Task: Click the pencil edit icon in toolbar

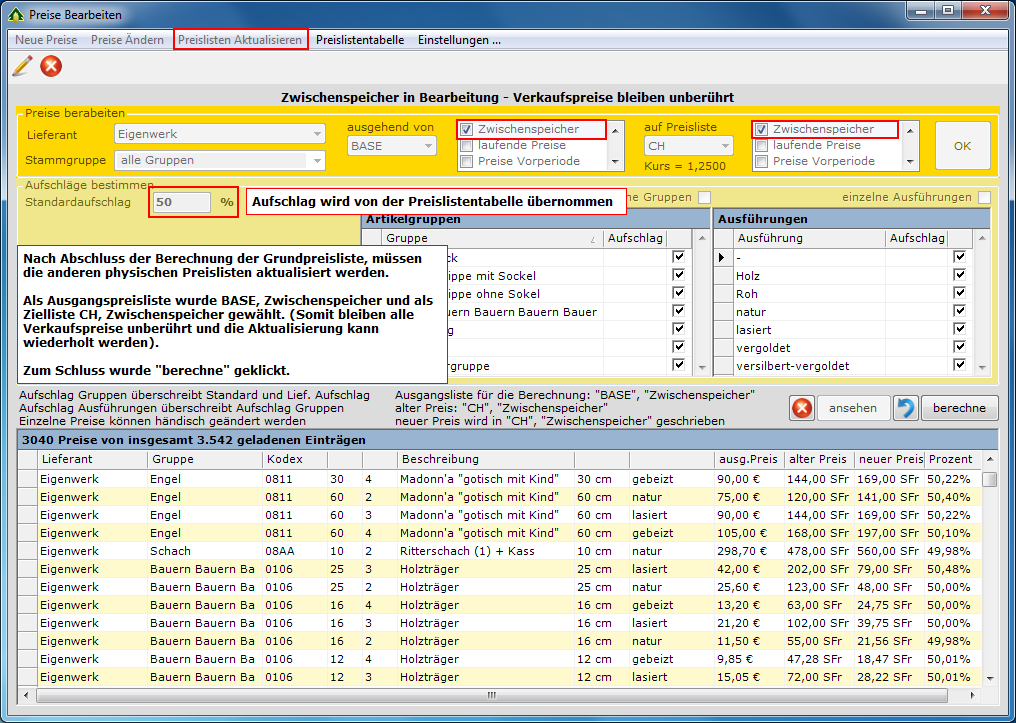Action: point(22,66)
